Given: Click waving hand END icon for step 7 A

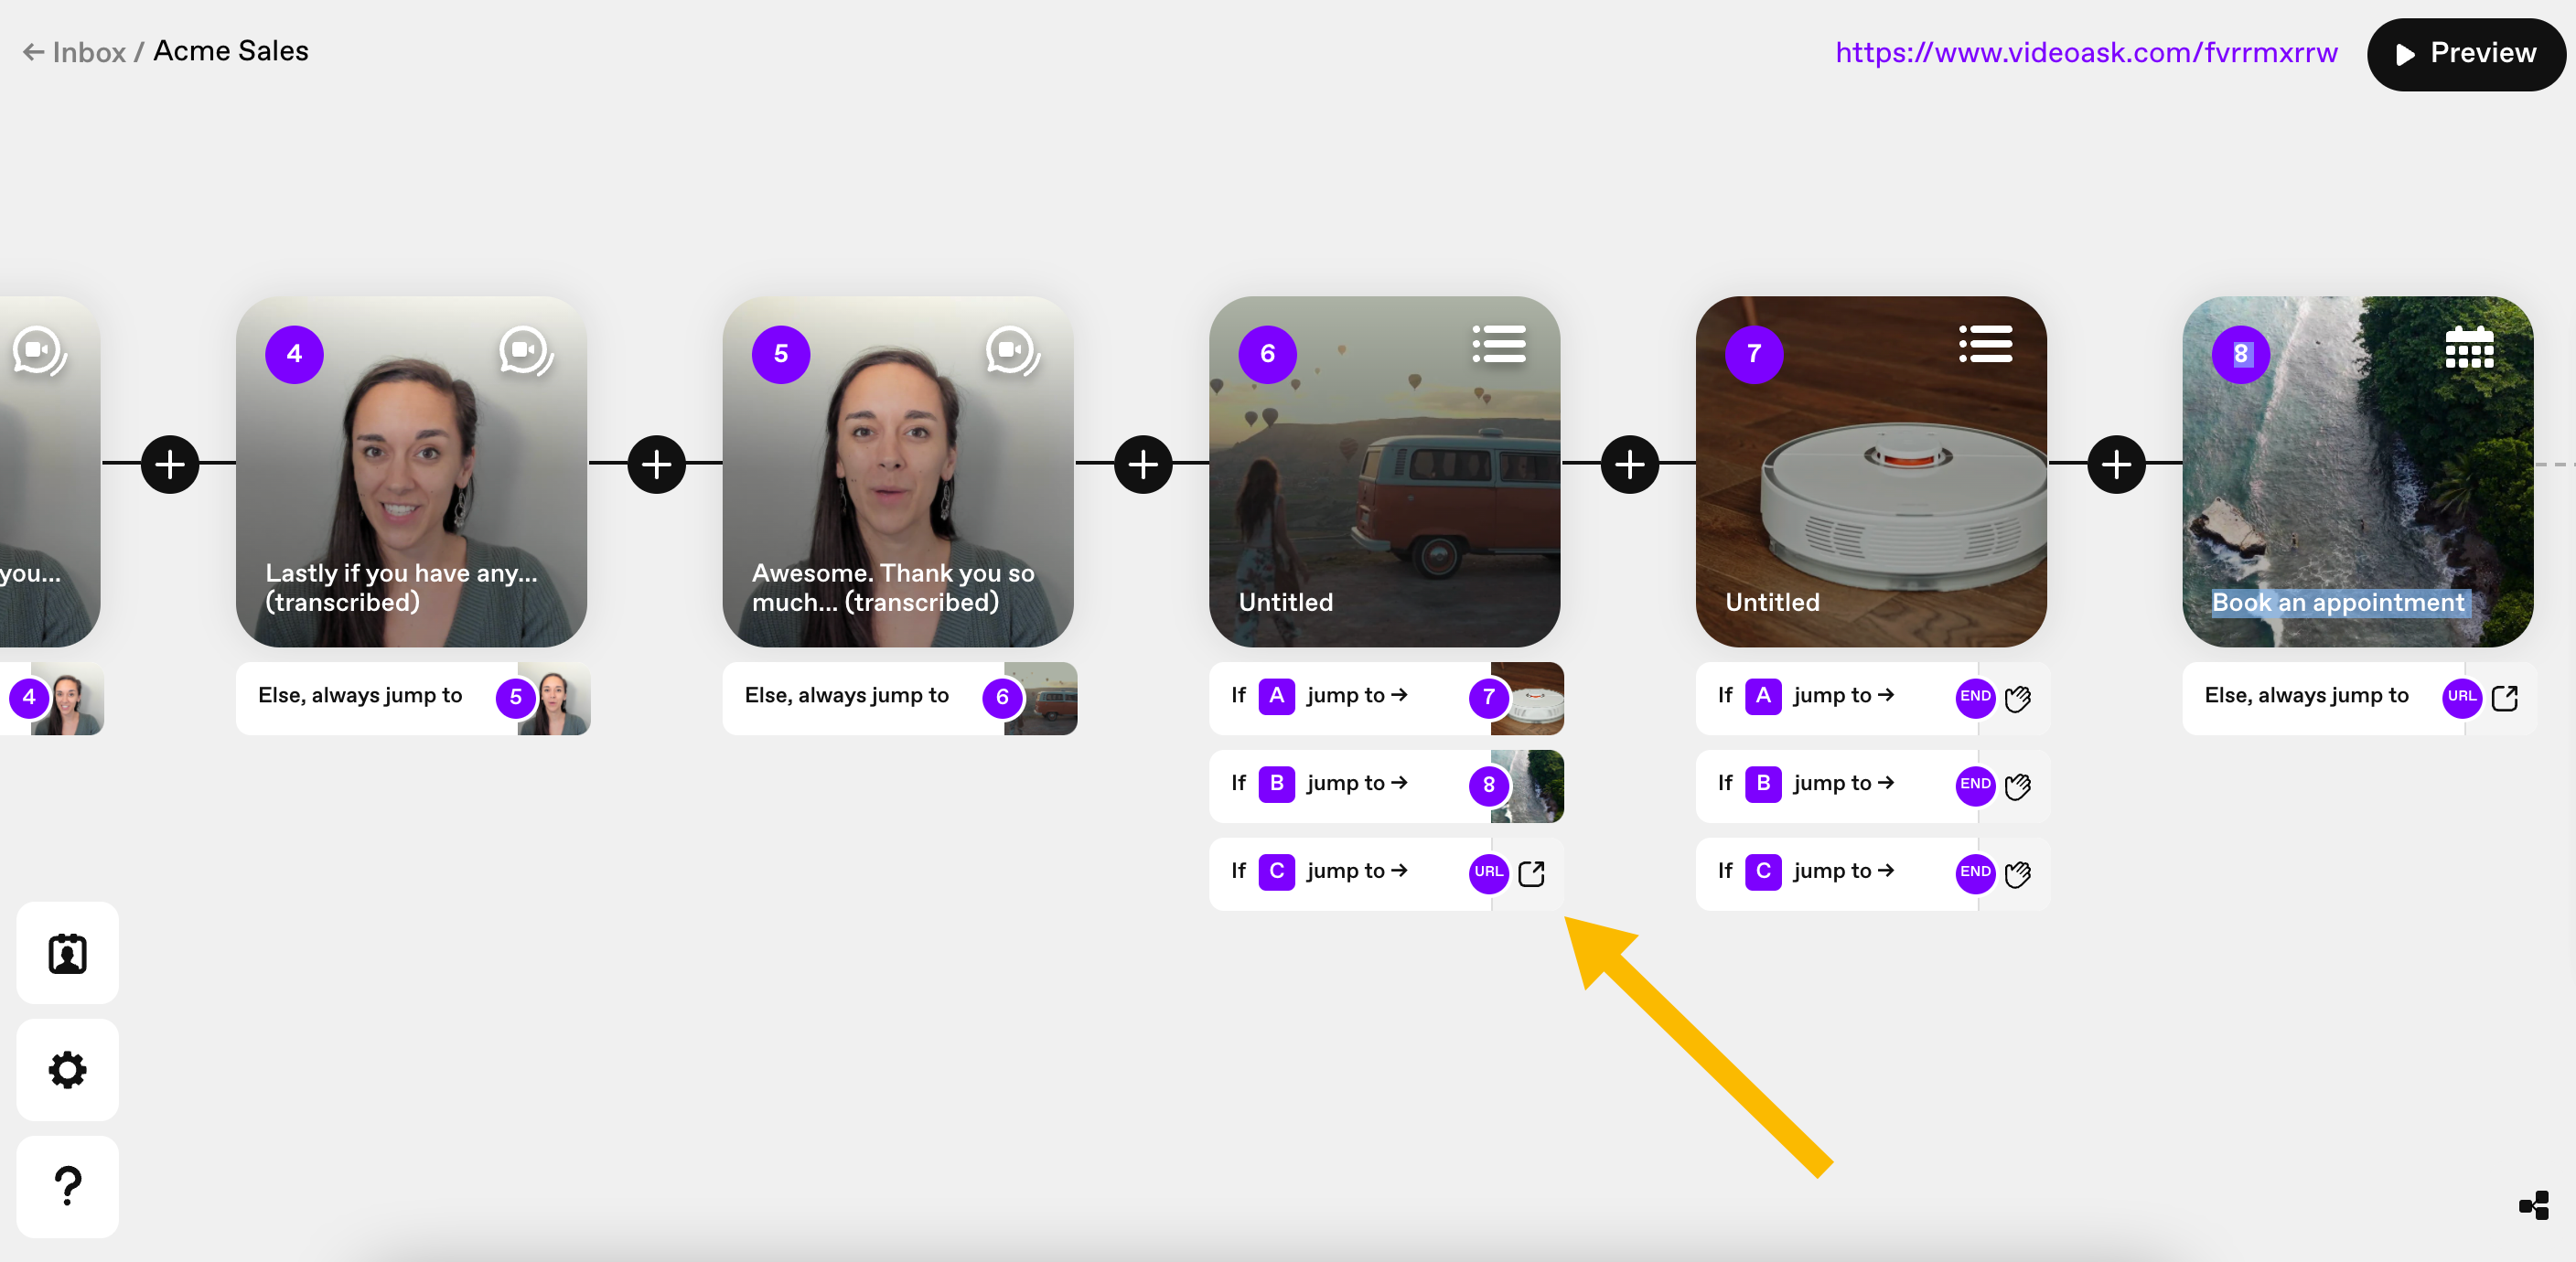Looking at the screenshot, I should [x=2018, y=698].
